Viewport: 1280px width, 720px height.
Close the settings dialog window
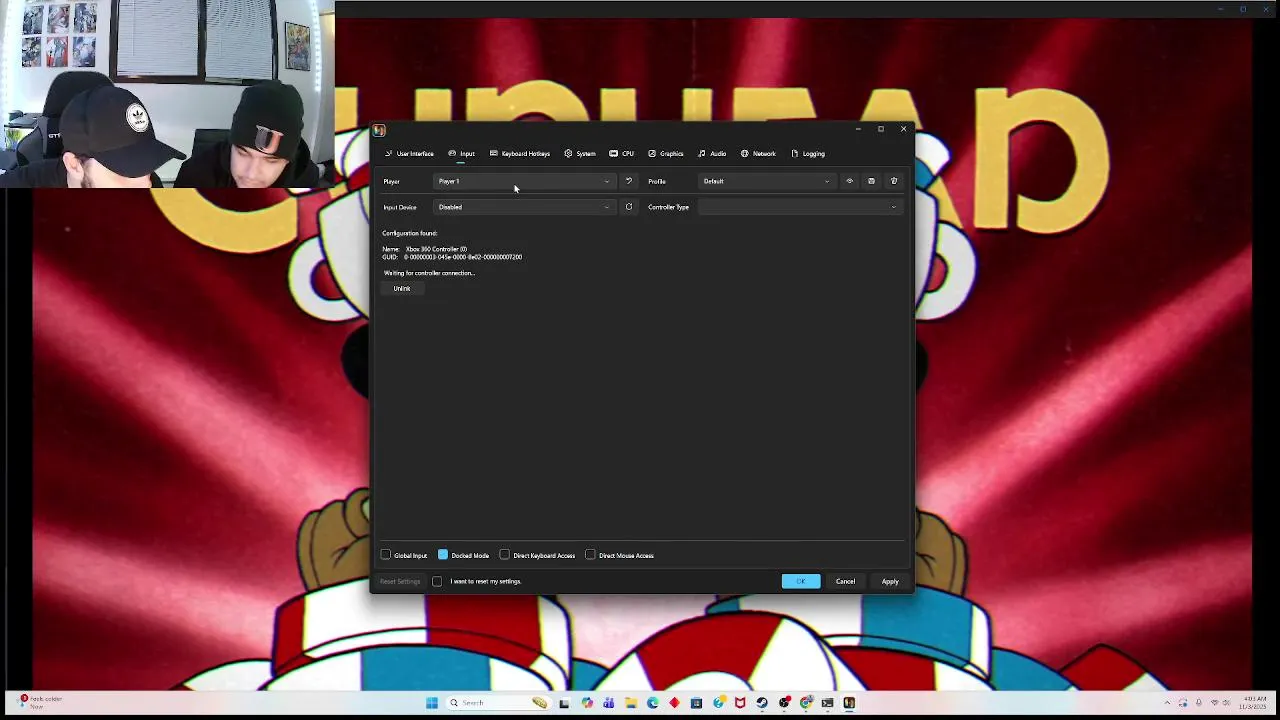coord(904,129)
